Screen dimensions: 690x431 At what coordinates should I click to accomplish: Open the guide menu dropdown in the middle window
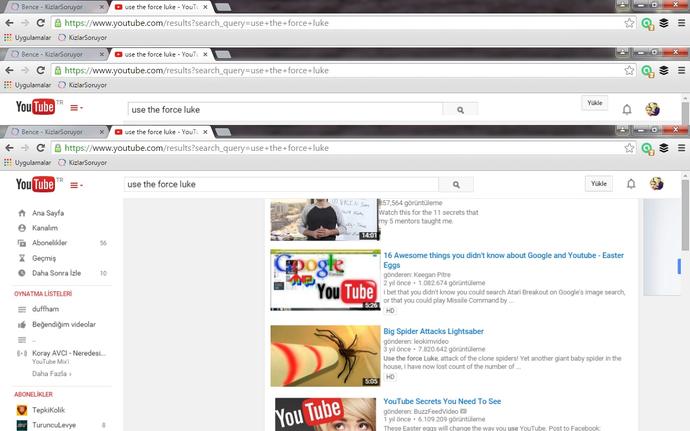point(76,108)
